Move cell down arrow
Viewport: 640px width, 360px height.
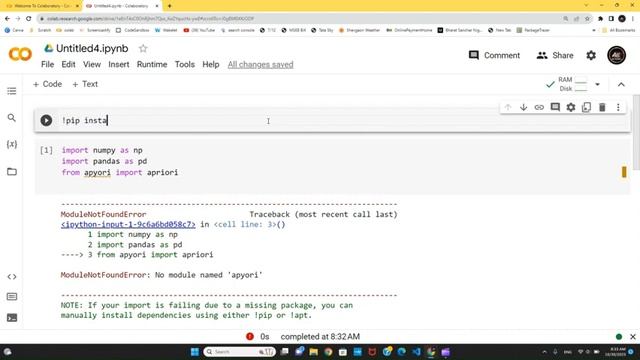523,107
